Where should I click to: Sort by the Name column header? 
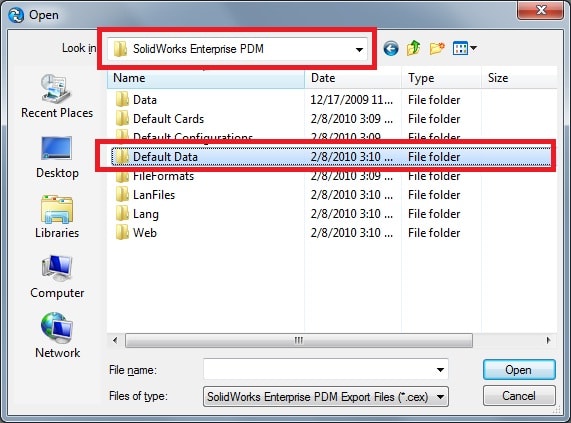[x=206, y=78]
